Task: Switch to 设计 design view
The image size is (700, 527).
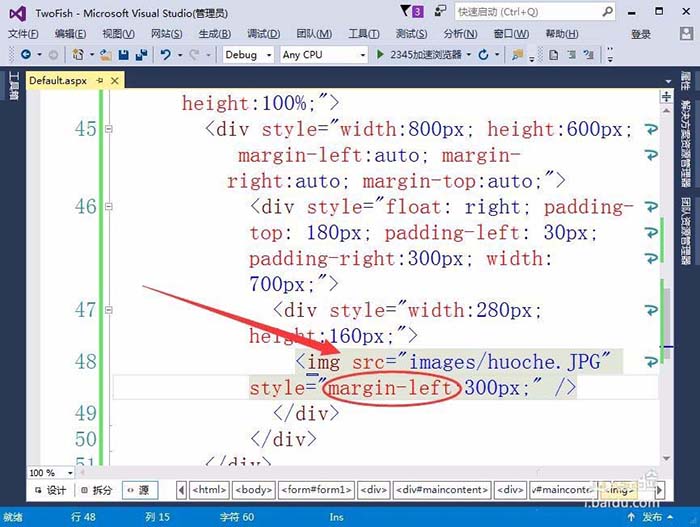Action: (50, 490)
